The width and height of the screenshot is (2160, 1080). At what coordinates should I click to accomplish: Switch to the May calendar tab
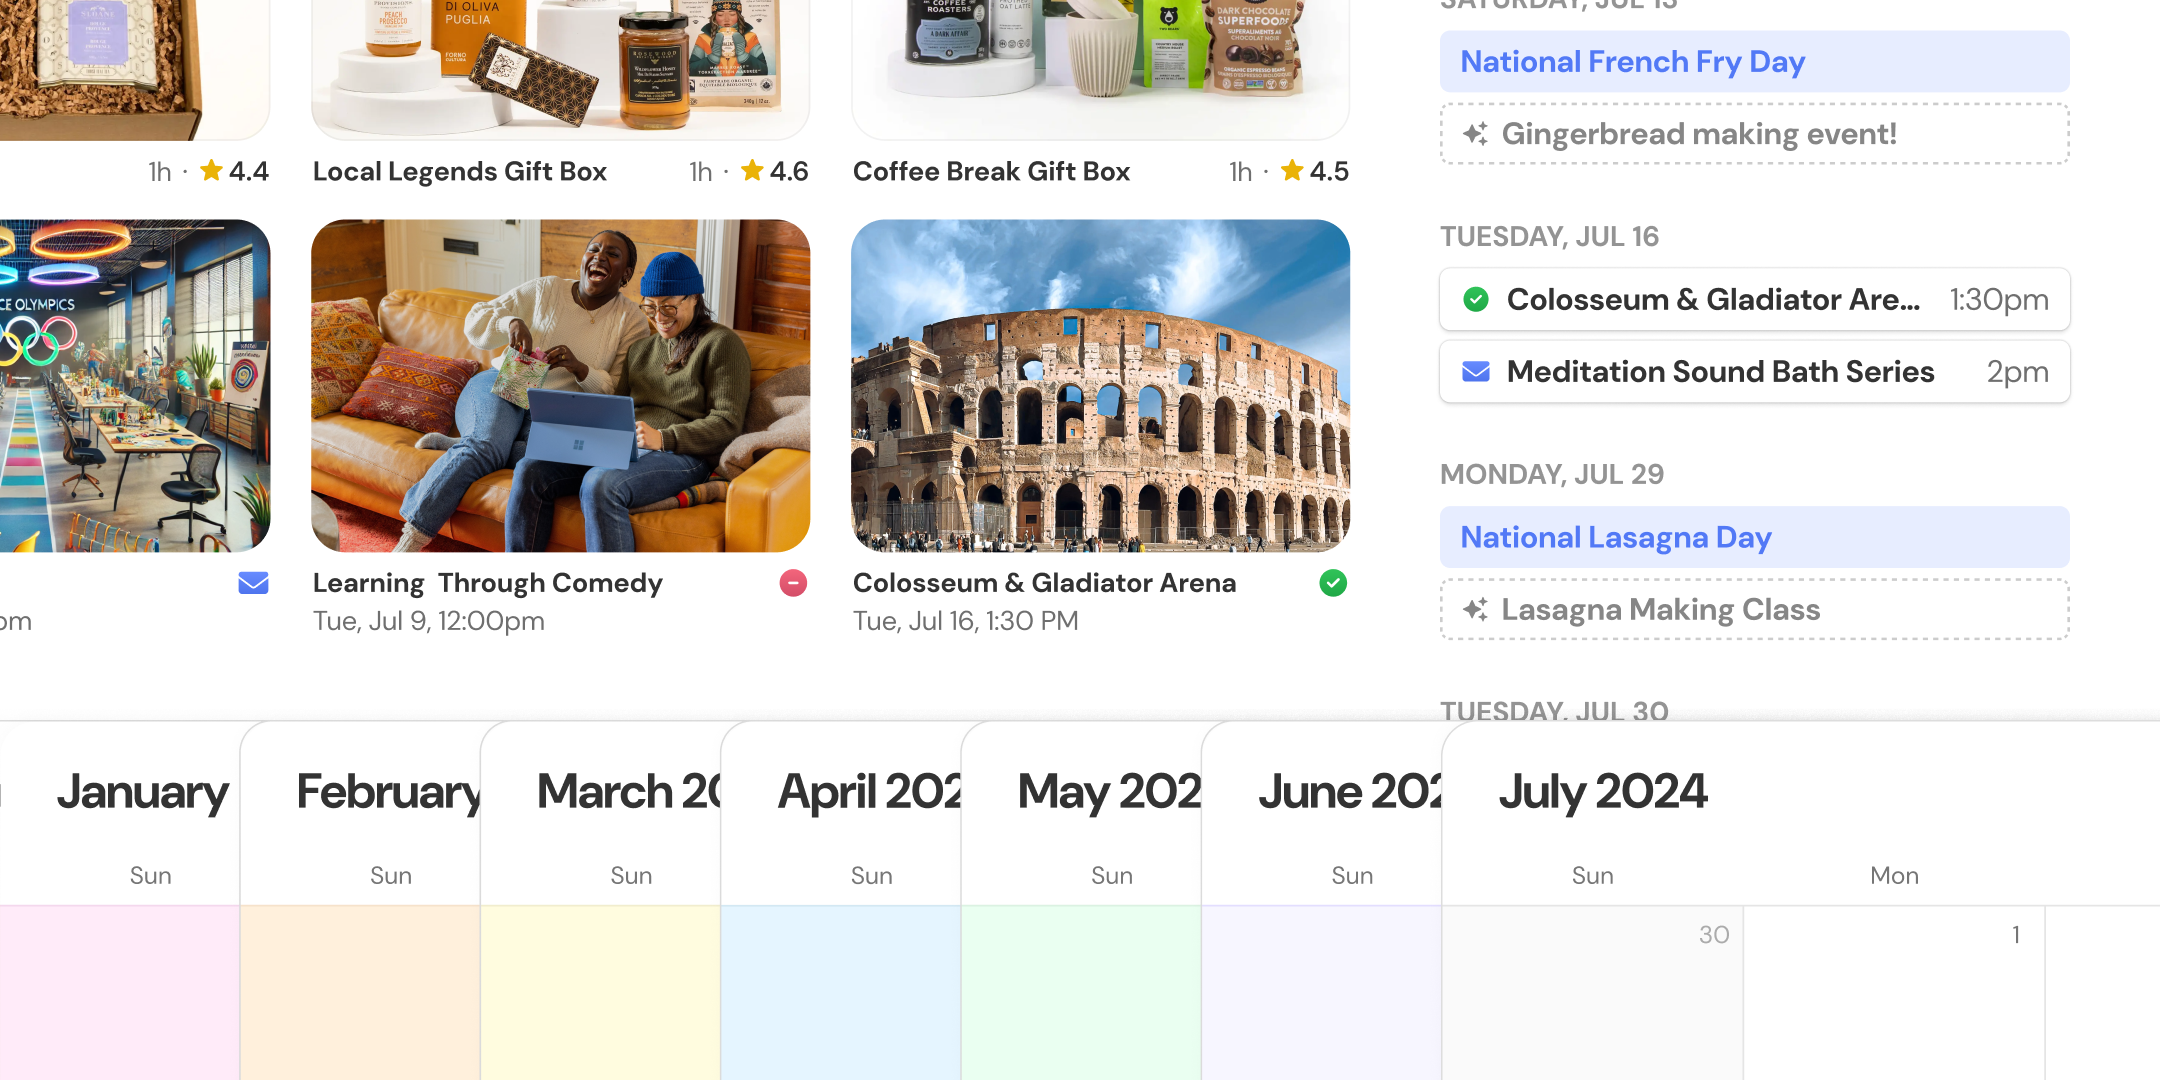tap(1109, 792)
